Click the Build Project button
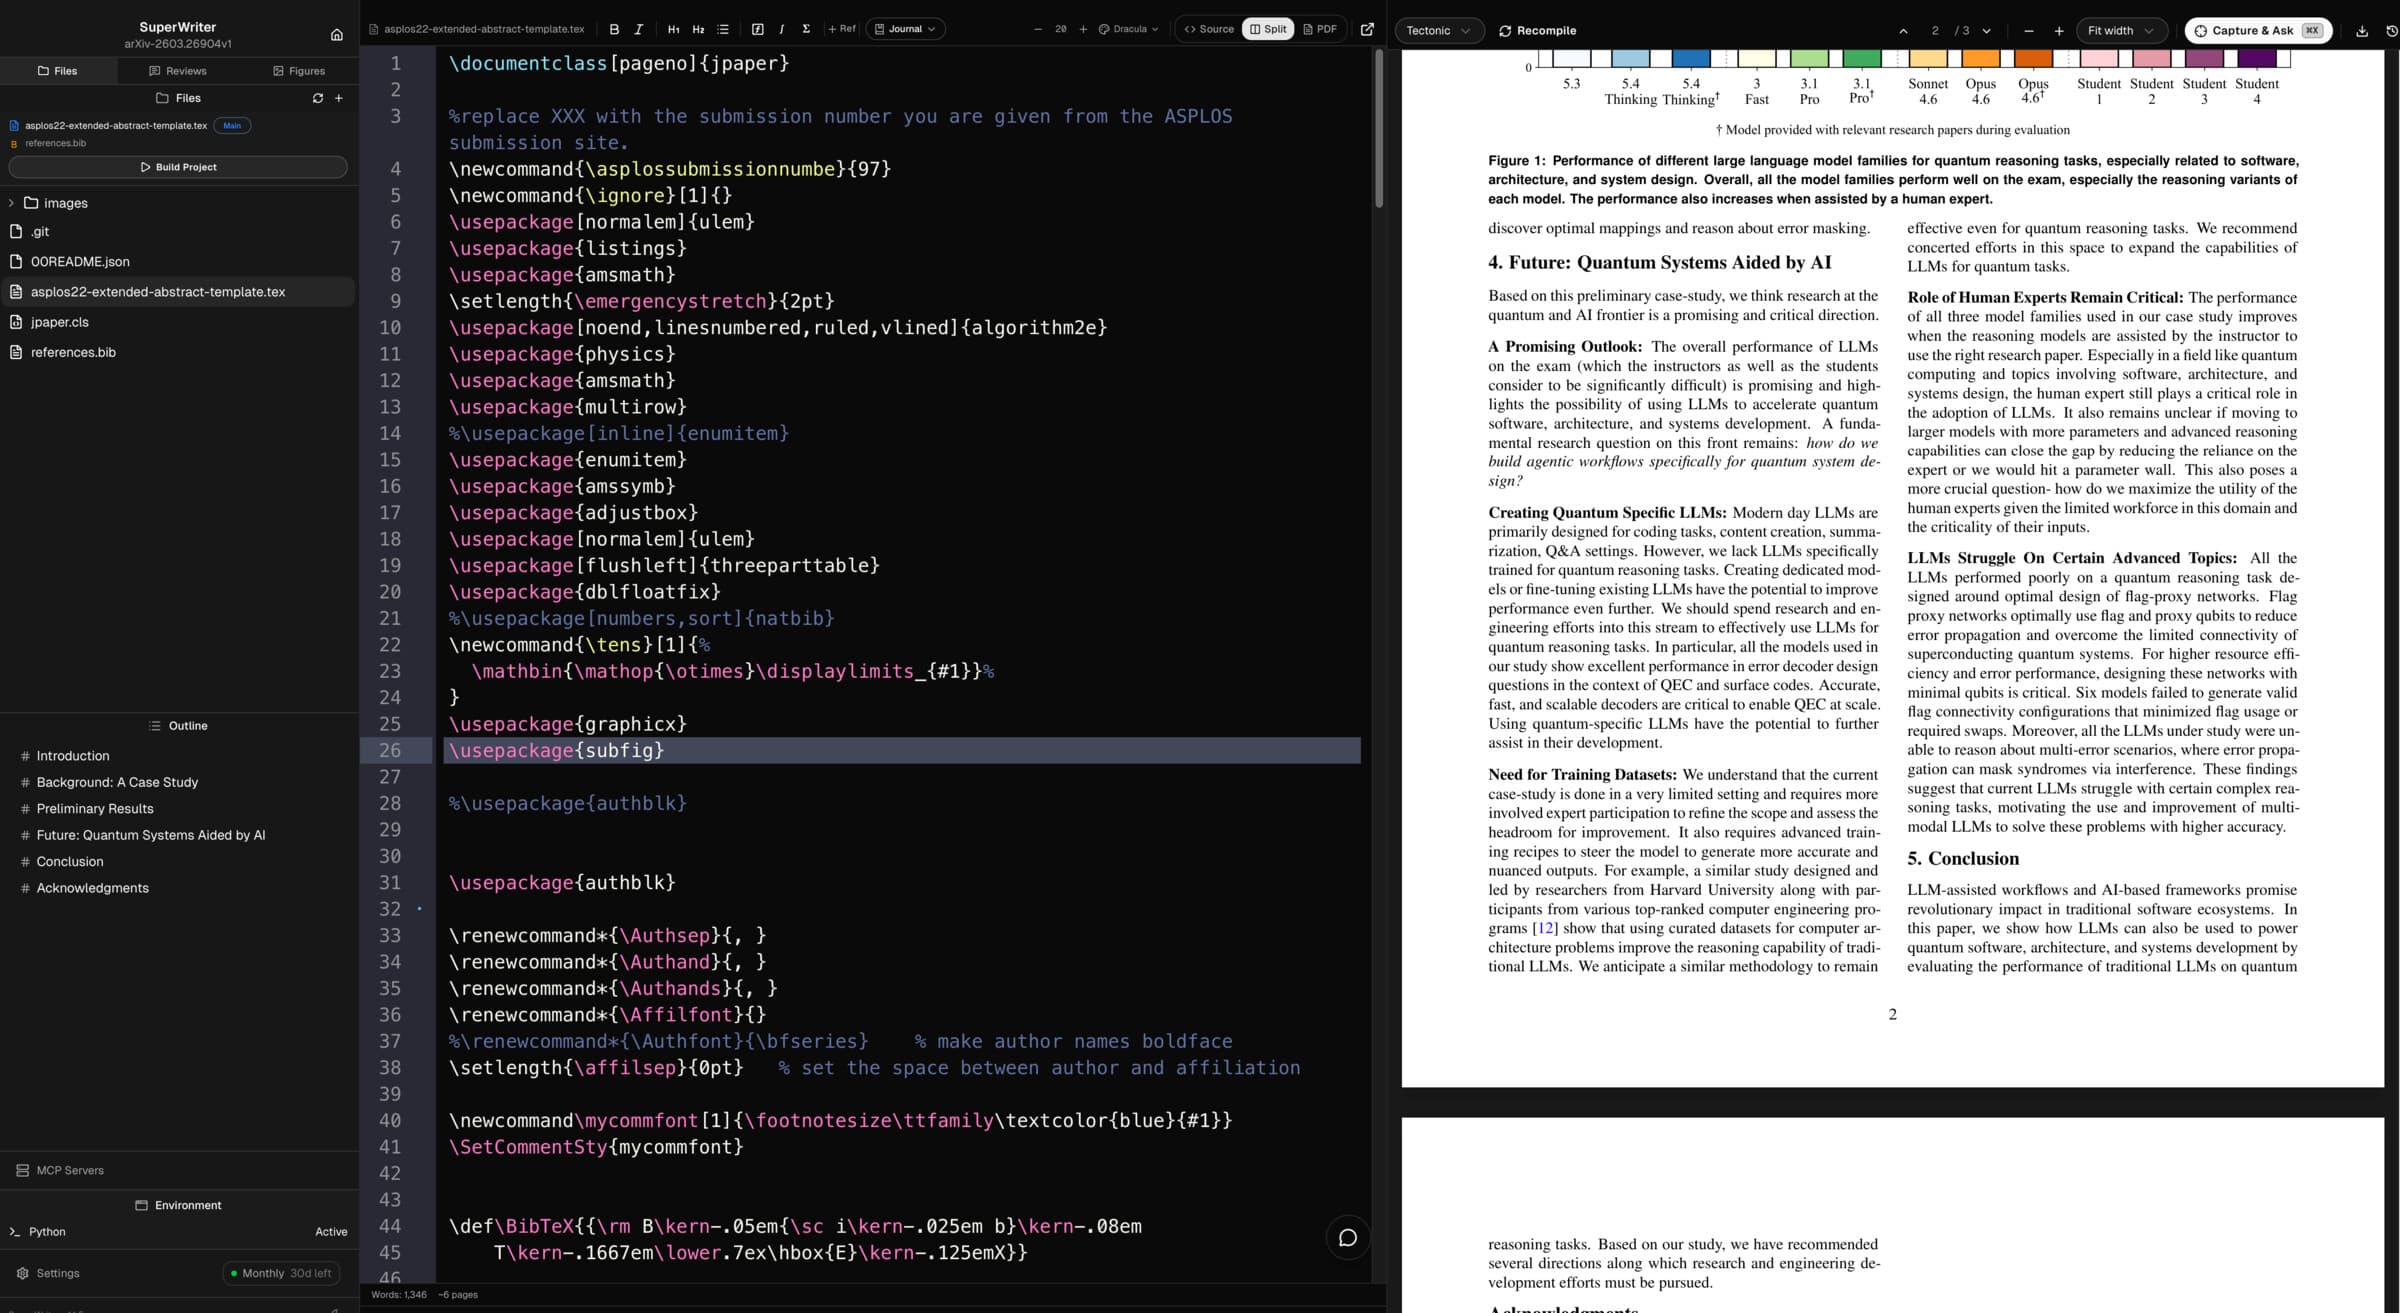 coord(178,167)
